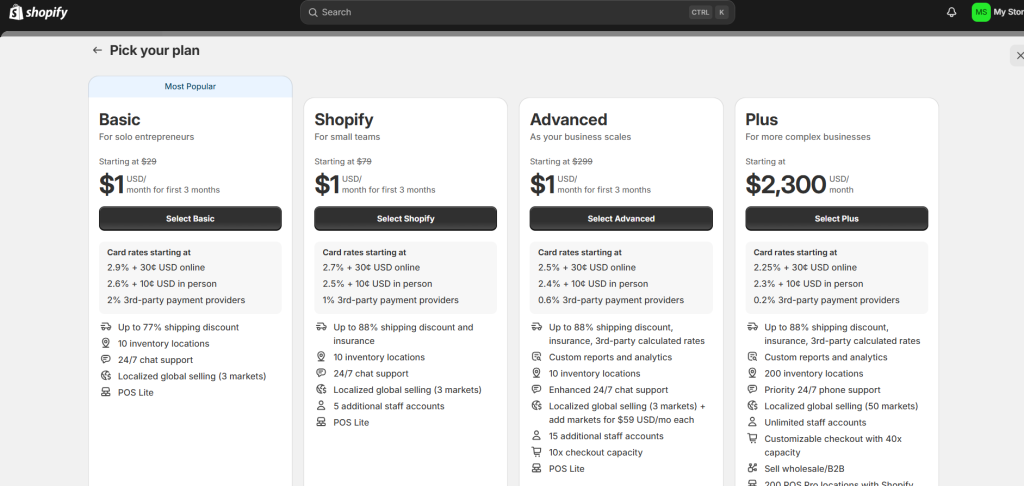Image resolution: width=1024 pixels, height=486 pixels.
Task: Click the staff icon beside 15 additional staff accounts
Action: click(537, 436)
